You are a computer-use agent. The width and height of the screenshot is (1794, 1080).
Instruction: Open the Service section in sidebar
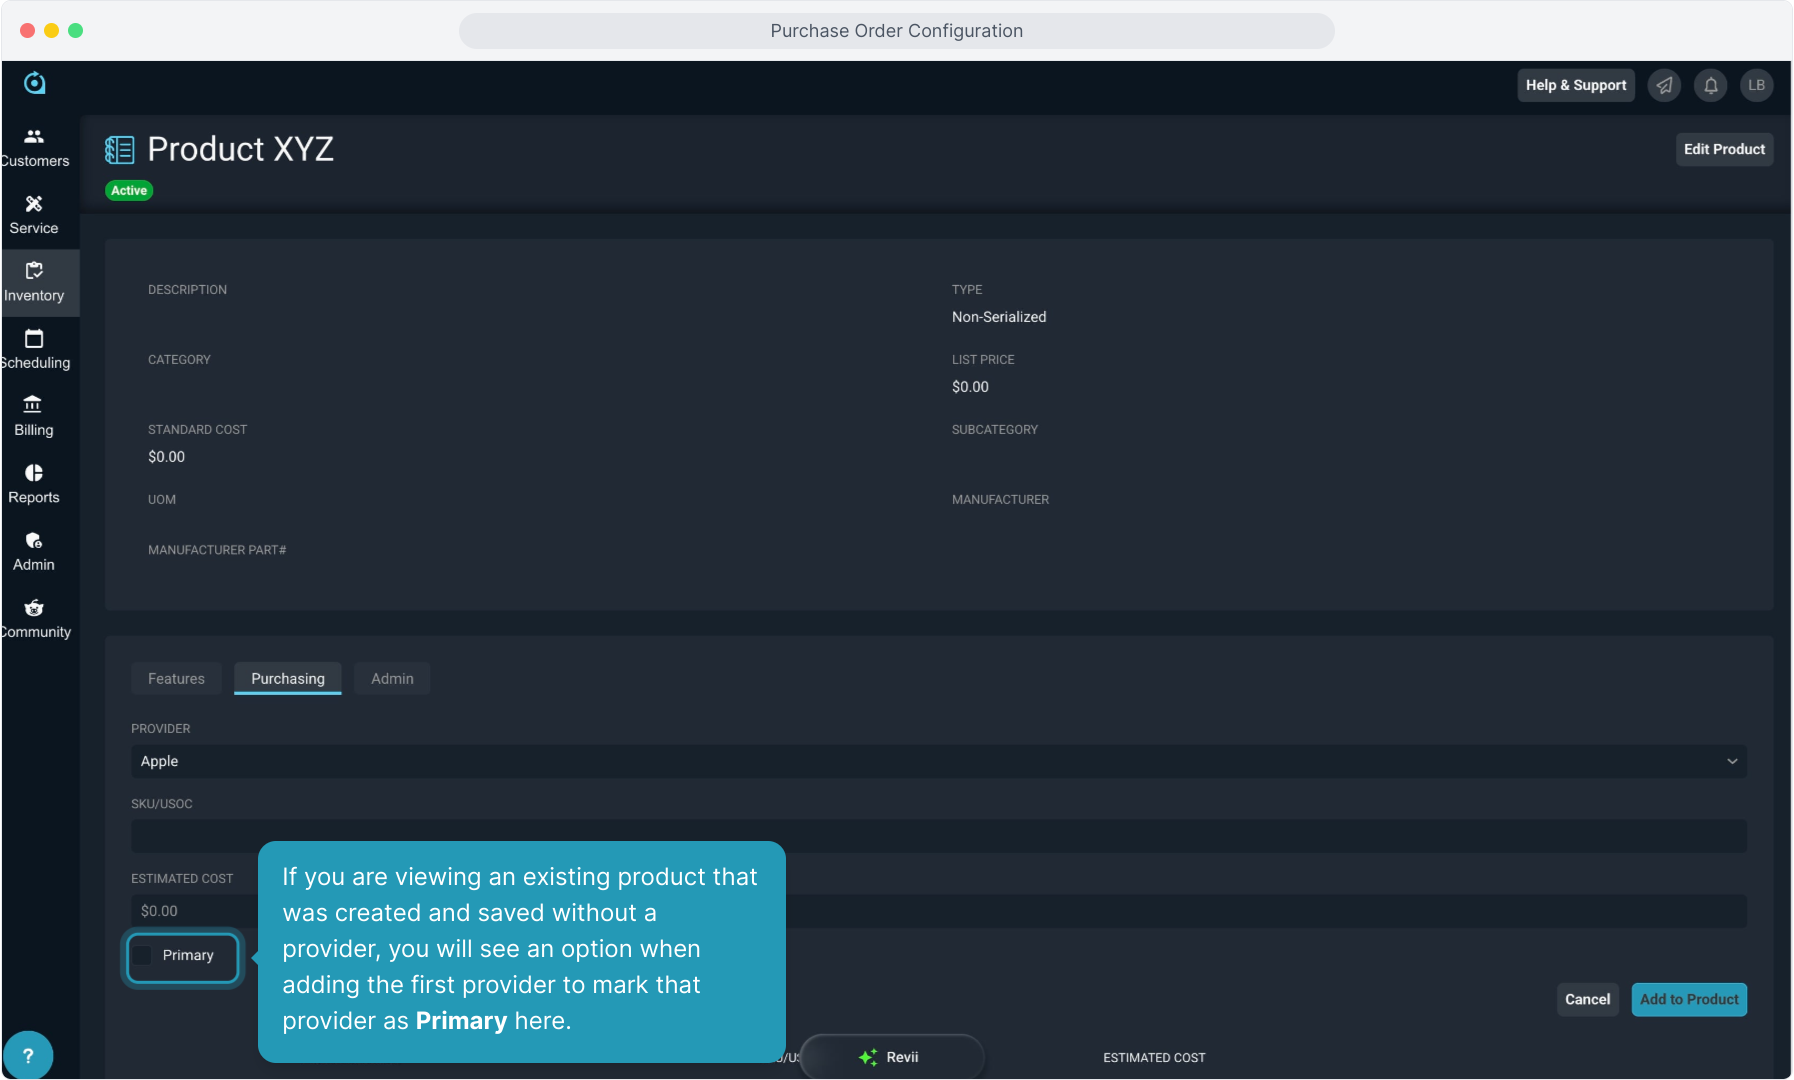pyautogui.click(x=34, y=215)
